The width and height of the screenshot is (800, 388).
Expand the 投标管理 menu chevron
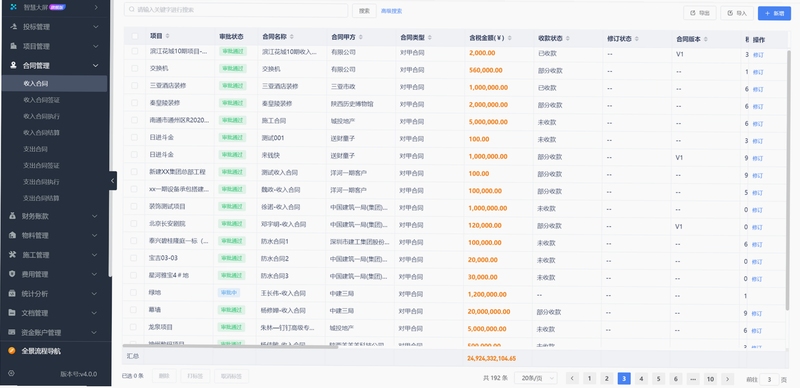coord(95,27)
